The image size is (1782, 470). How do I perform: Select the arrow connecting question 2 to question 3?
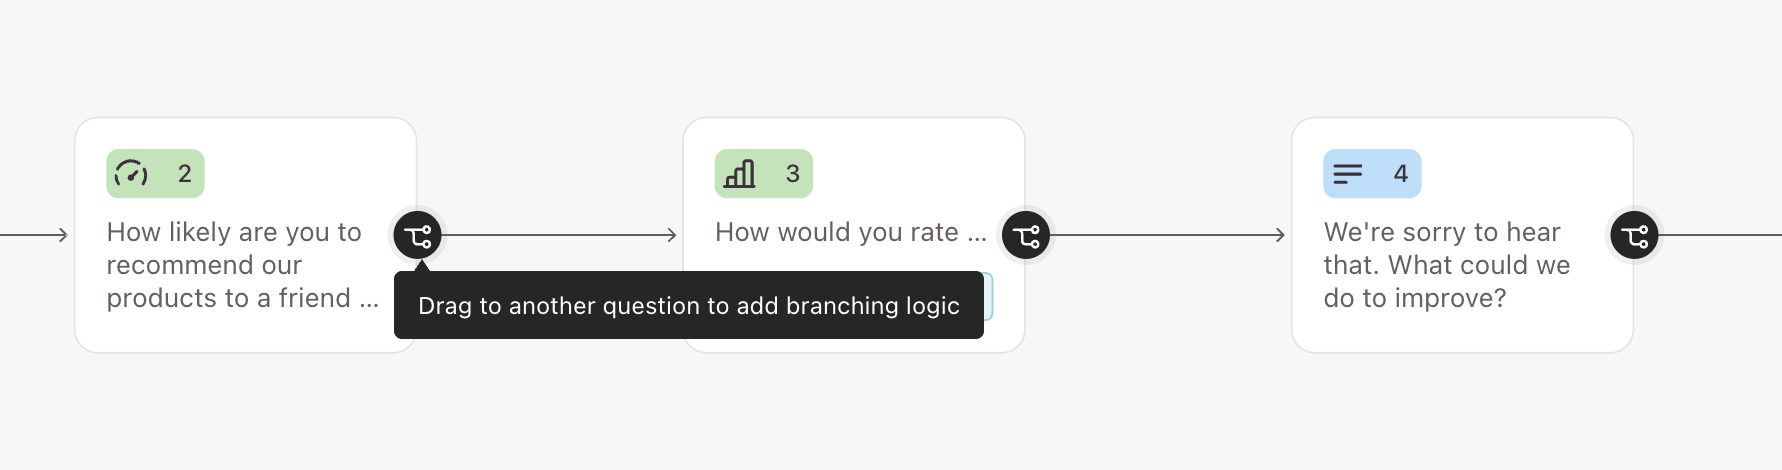tap(560, 236)
